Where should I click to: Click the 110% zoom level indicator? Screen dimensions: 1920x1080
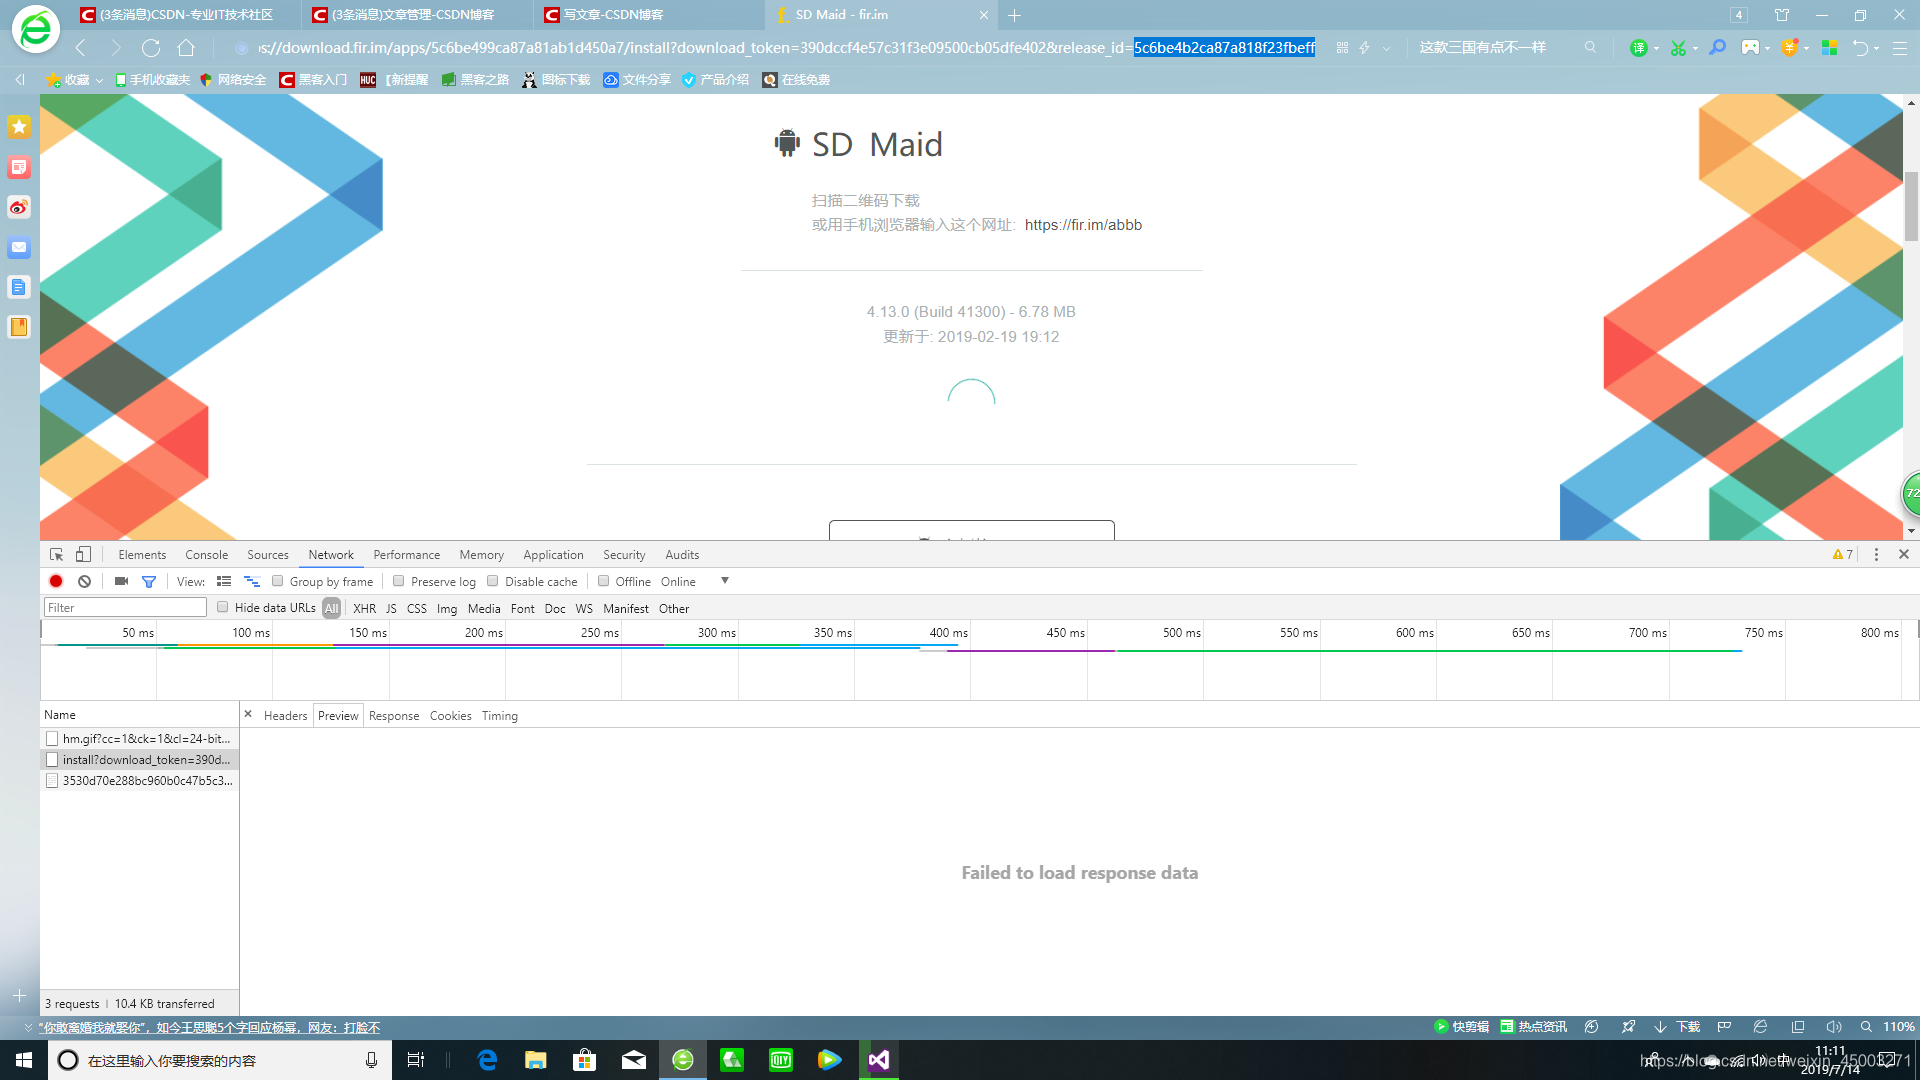point(1899,1027)
